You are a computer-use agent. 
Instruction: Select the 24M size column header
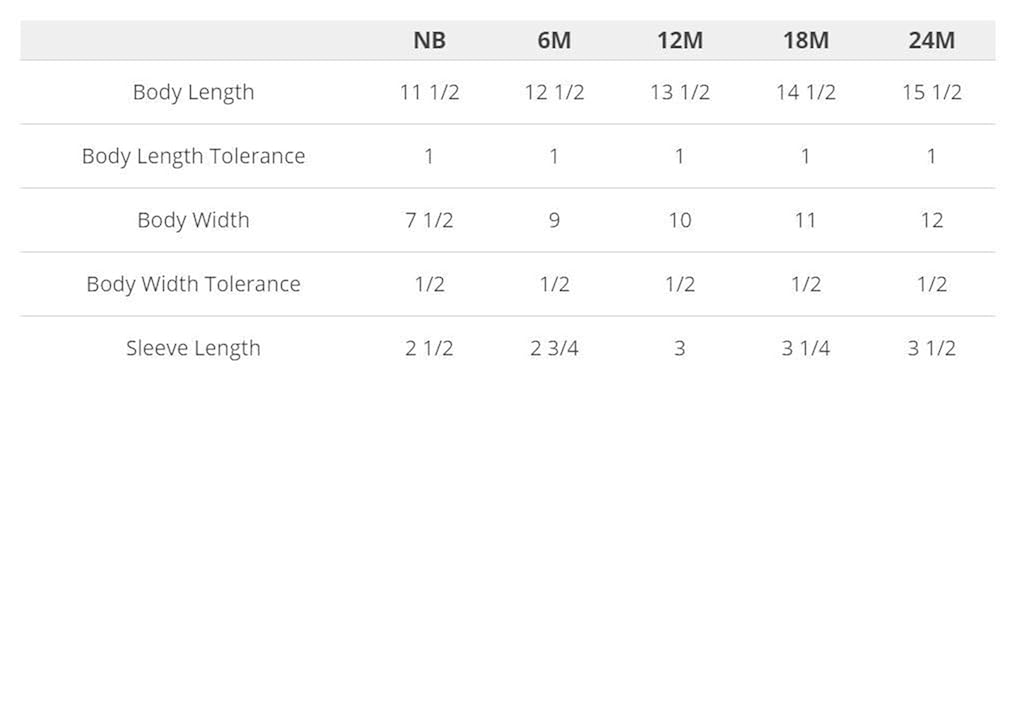931,41
